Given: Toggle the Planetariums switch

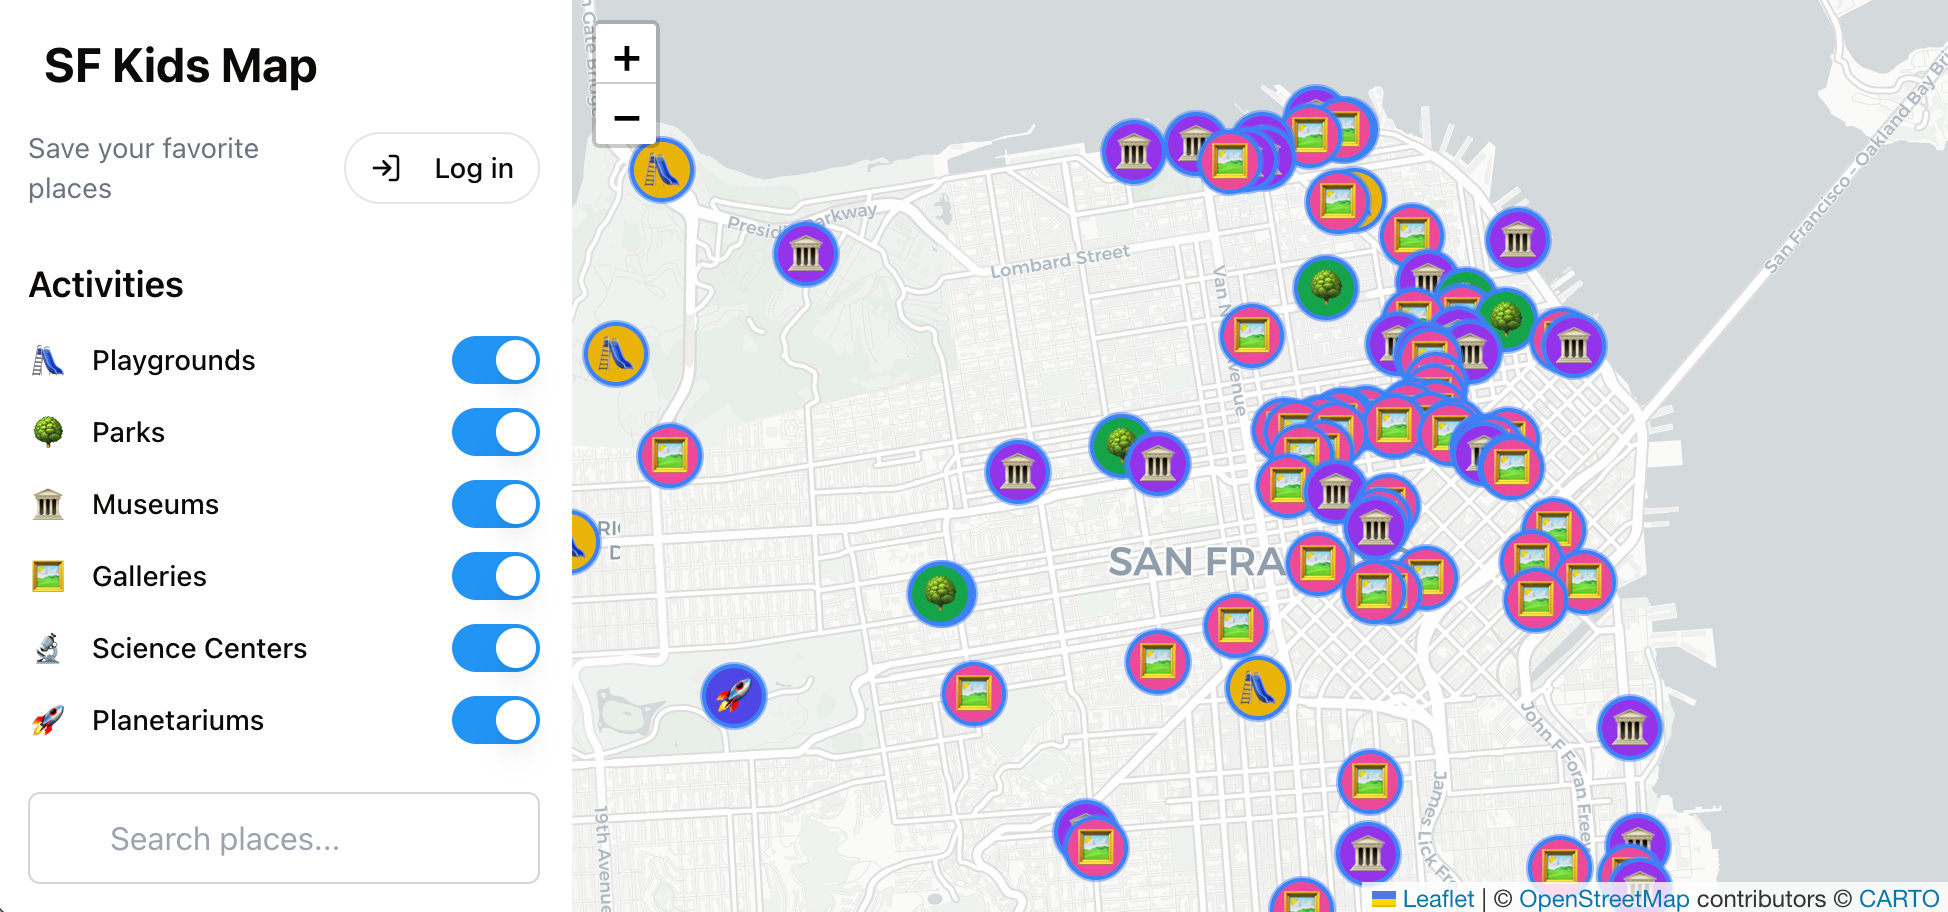Looking at the screenshot, I should pyautogui.click(x=495, y=720).
